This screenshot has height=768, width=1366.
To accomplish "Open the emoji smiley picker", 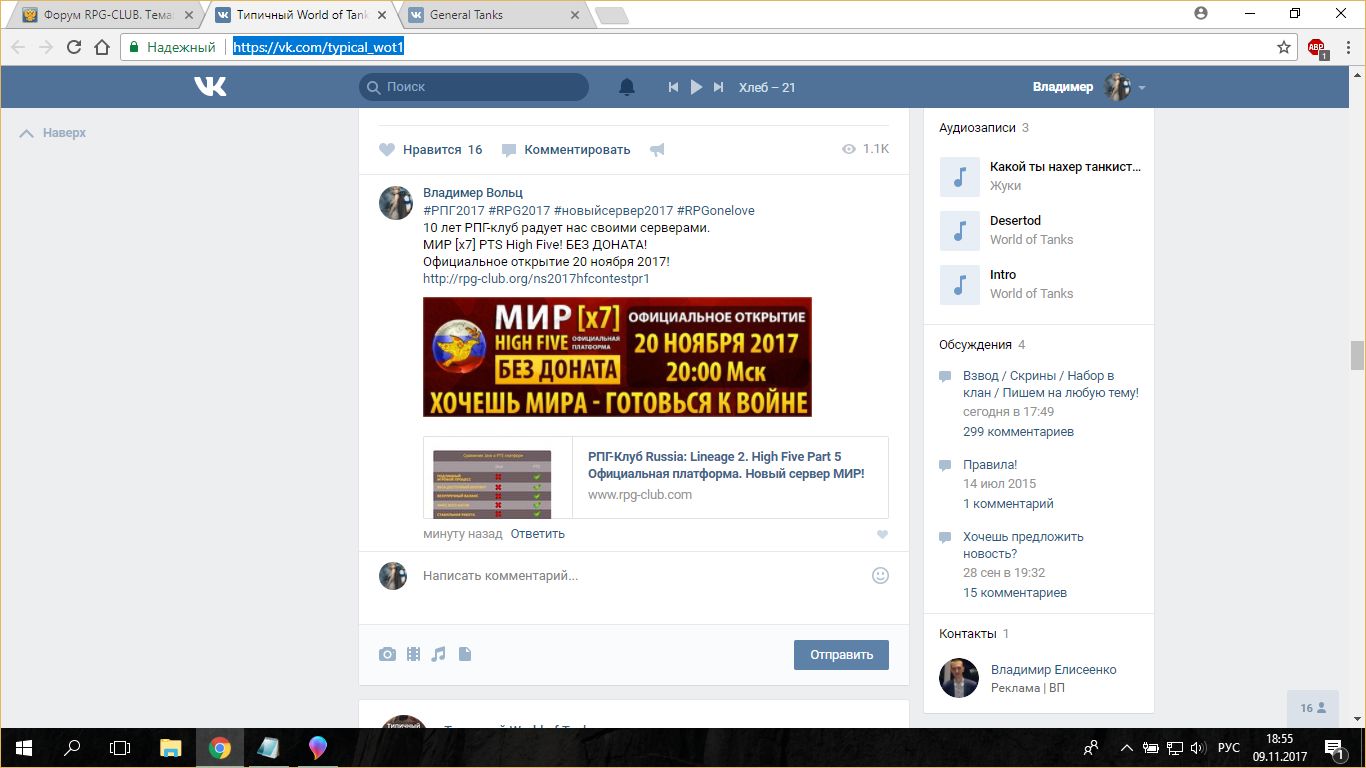I will pyautogui.click(x=880, y=575).
